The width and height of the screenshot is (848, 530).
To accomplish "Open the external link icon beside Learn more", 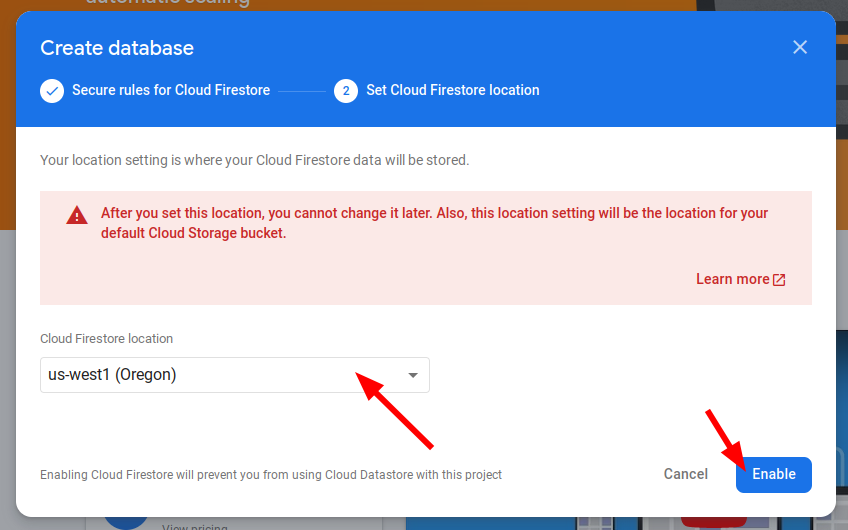I will point(779,280).
